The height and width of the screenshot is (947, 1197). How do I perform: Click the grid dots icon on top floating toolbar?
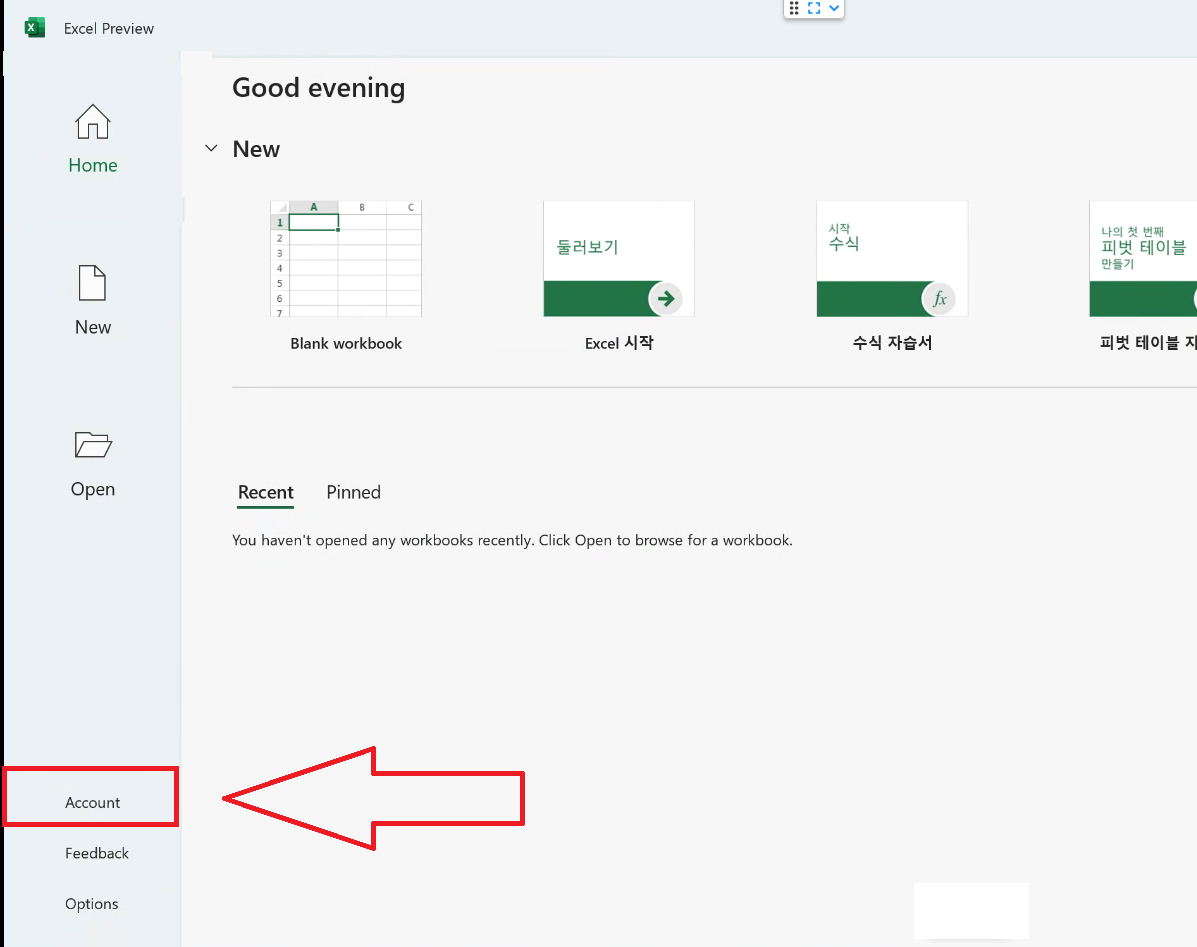tap(794, 8)
